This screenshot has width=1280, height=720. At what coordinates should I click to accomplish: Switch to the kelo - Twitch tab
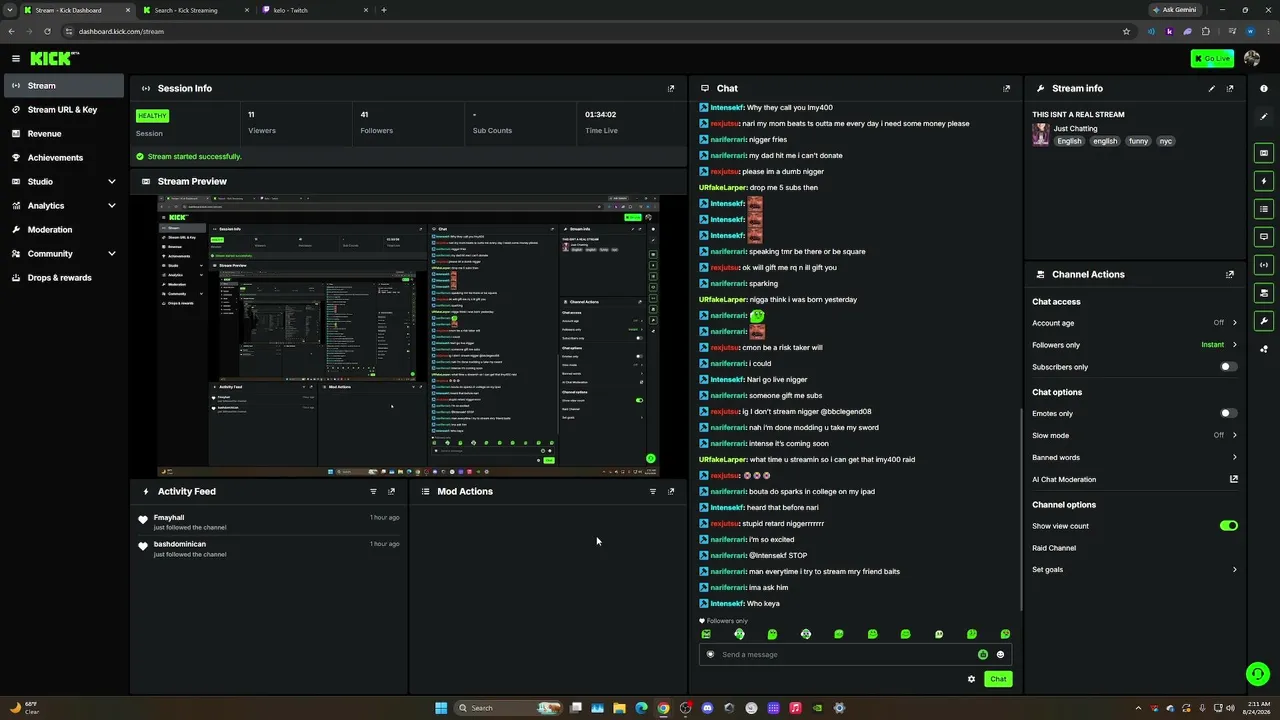[314, 10]
